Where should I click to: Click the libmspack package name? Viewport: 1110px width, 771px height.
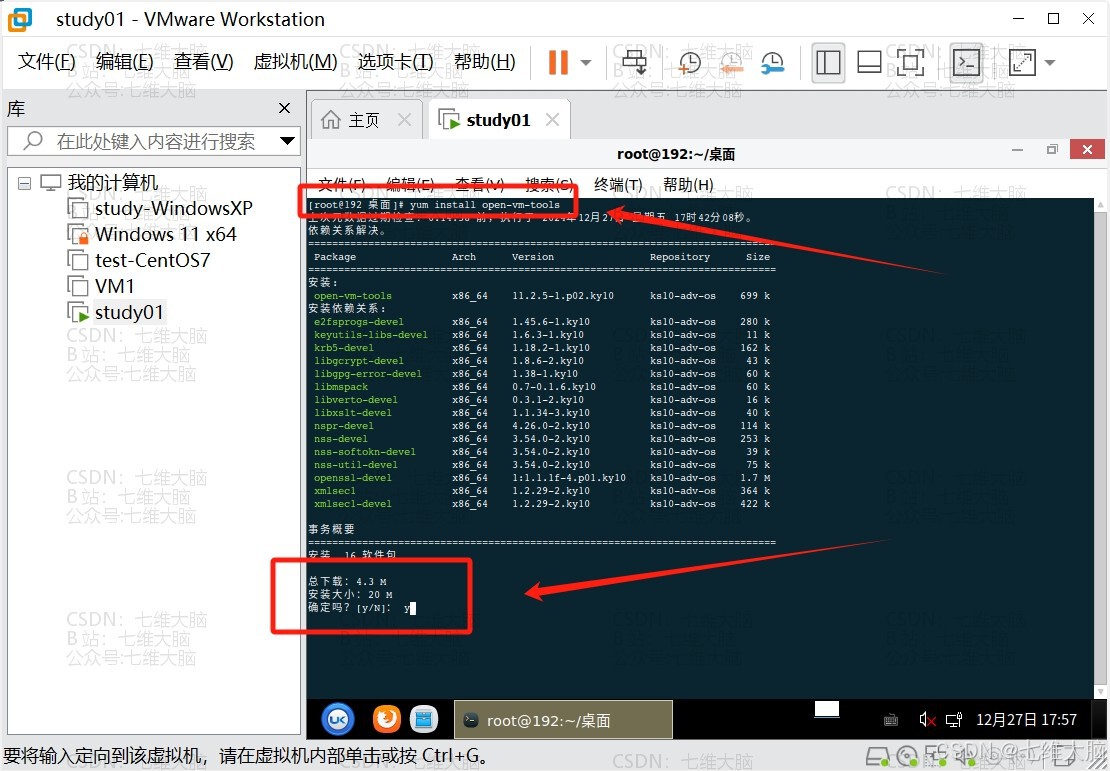pos(341,387)
